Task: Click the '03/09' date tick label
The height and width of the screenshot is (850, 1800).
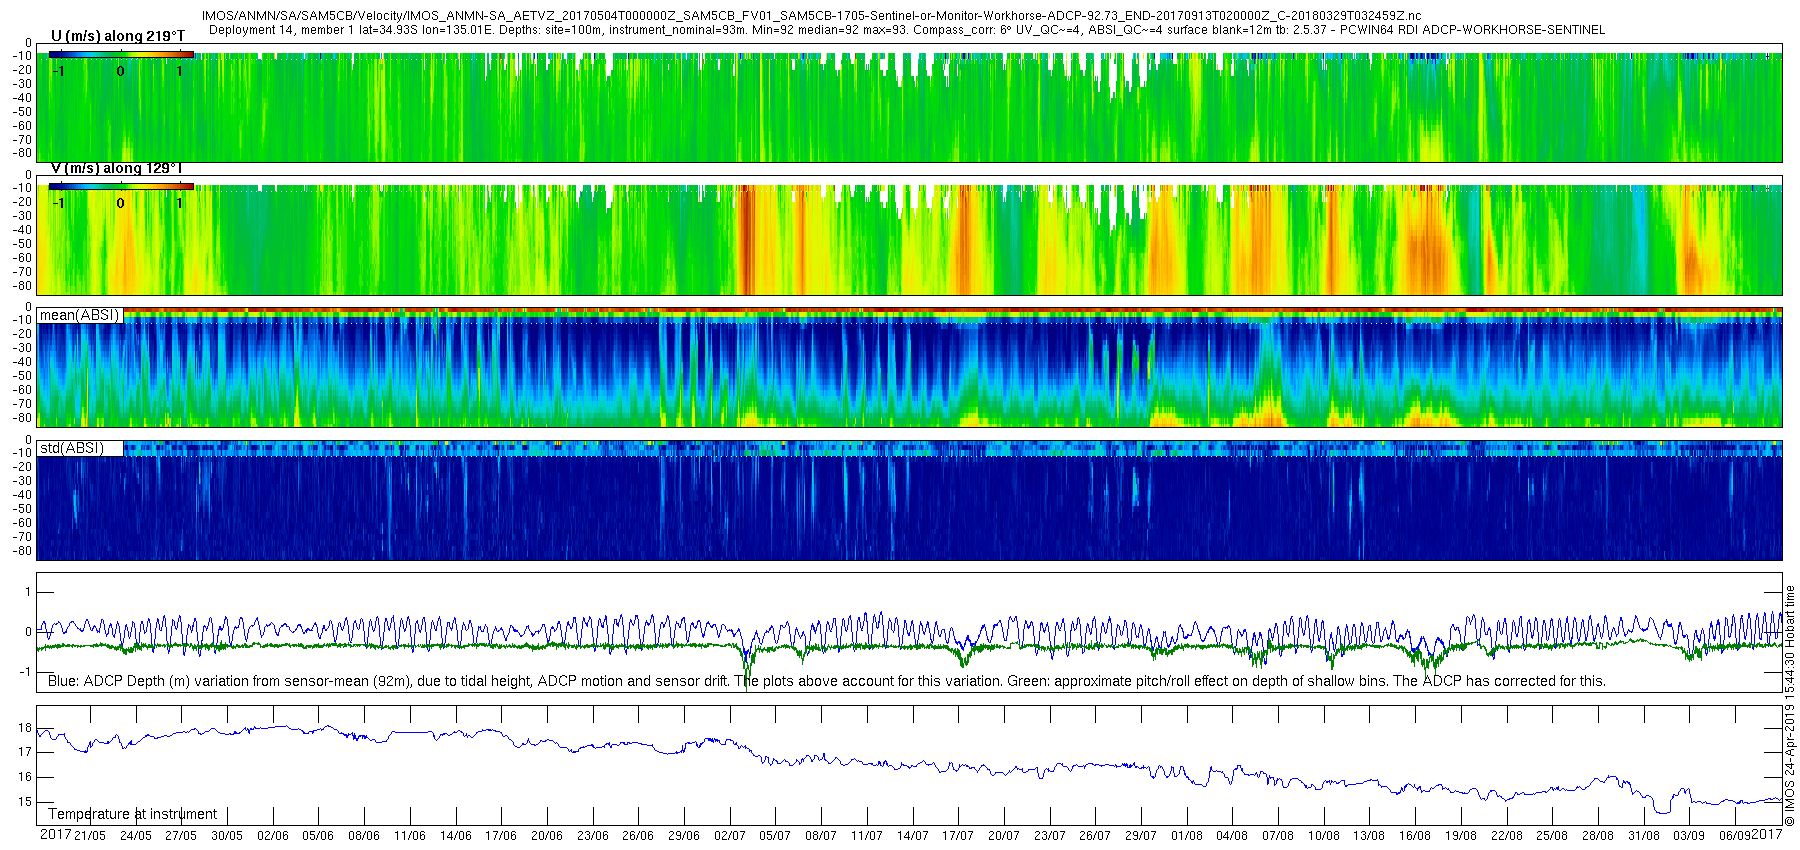Action: (1689, 836)
